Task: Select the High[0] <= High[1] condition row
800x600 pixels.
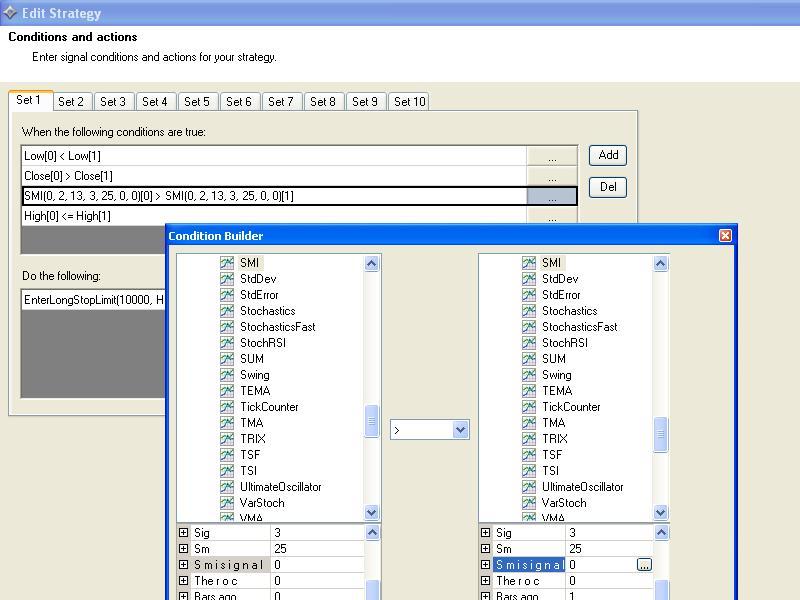Action: tap(274, 216)
